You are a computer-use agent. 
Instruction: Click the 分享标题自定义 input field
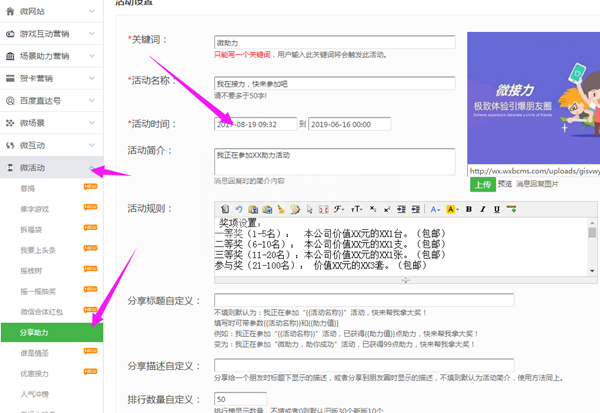pos(364,300)
